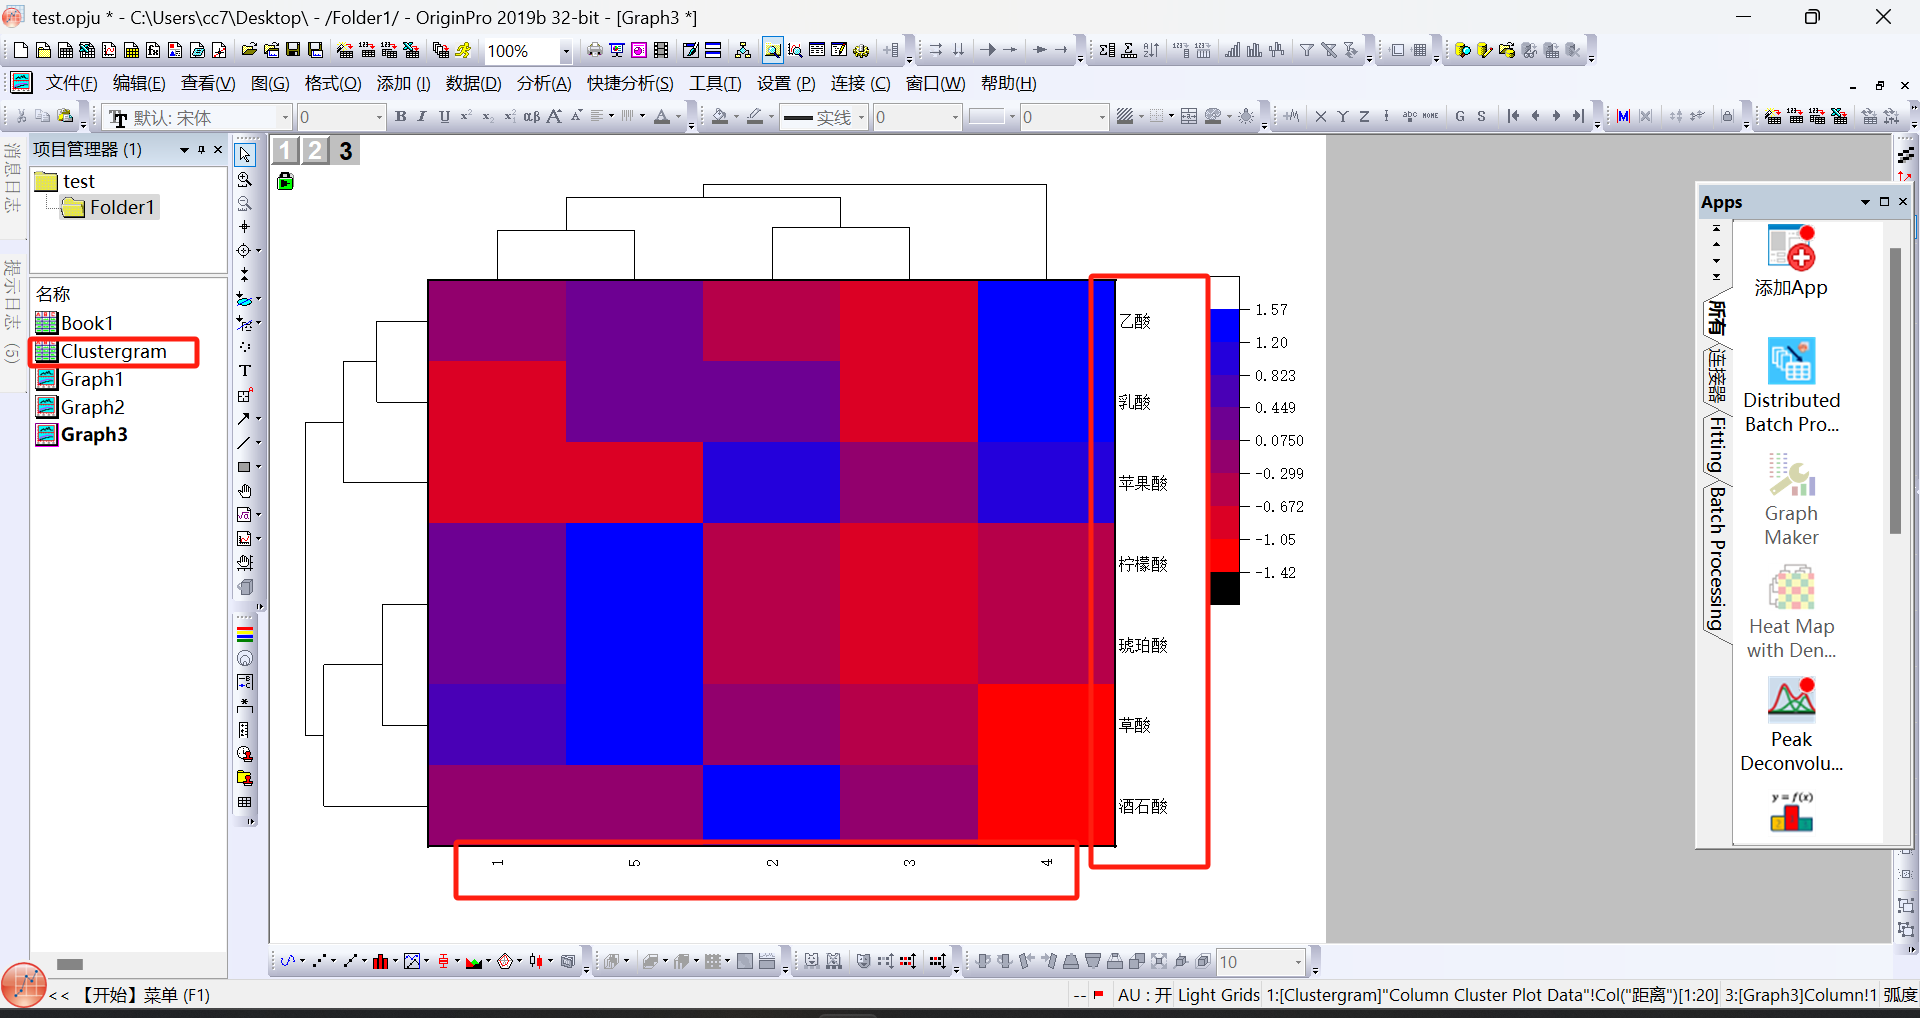Image resolution: width=1920 pixels, height=1018 pixels.
Task: Choose the Arrow drawing tool
Action: pos(243,419)
